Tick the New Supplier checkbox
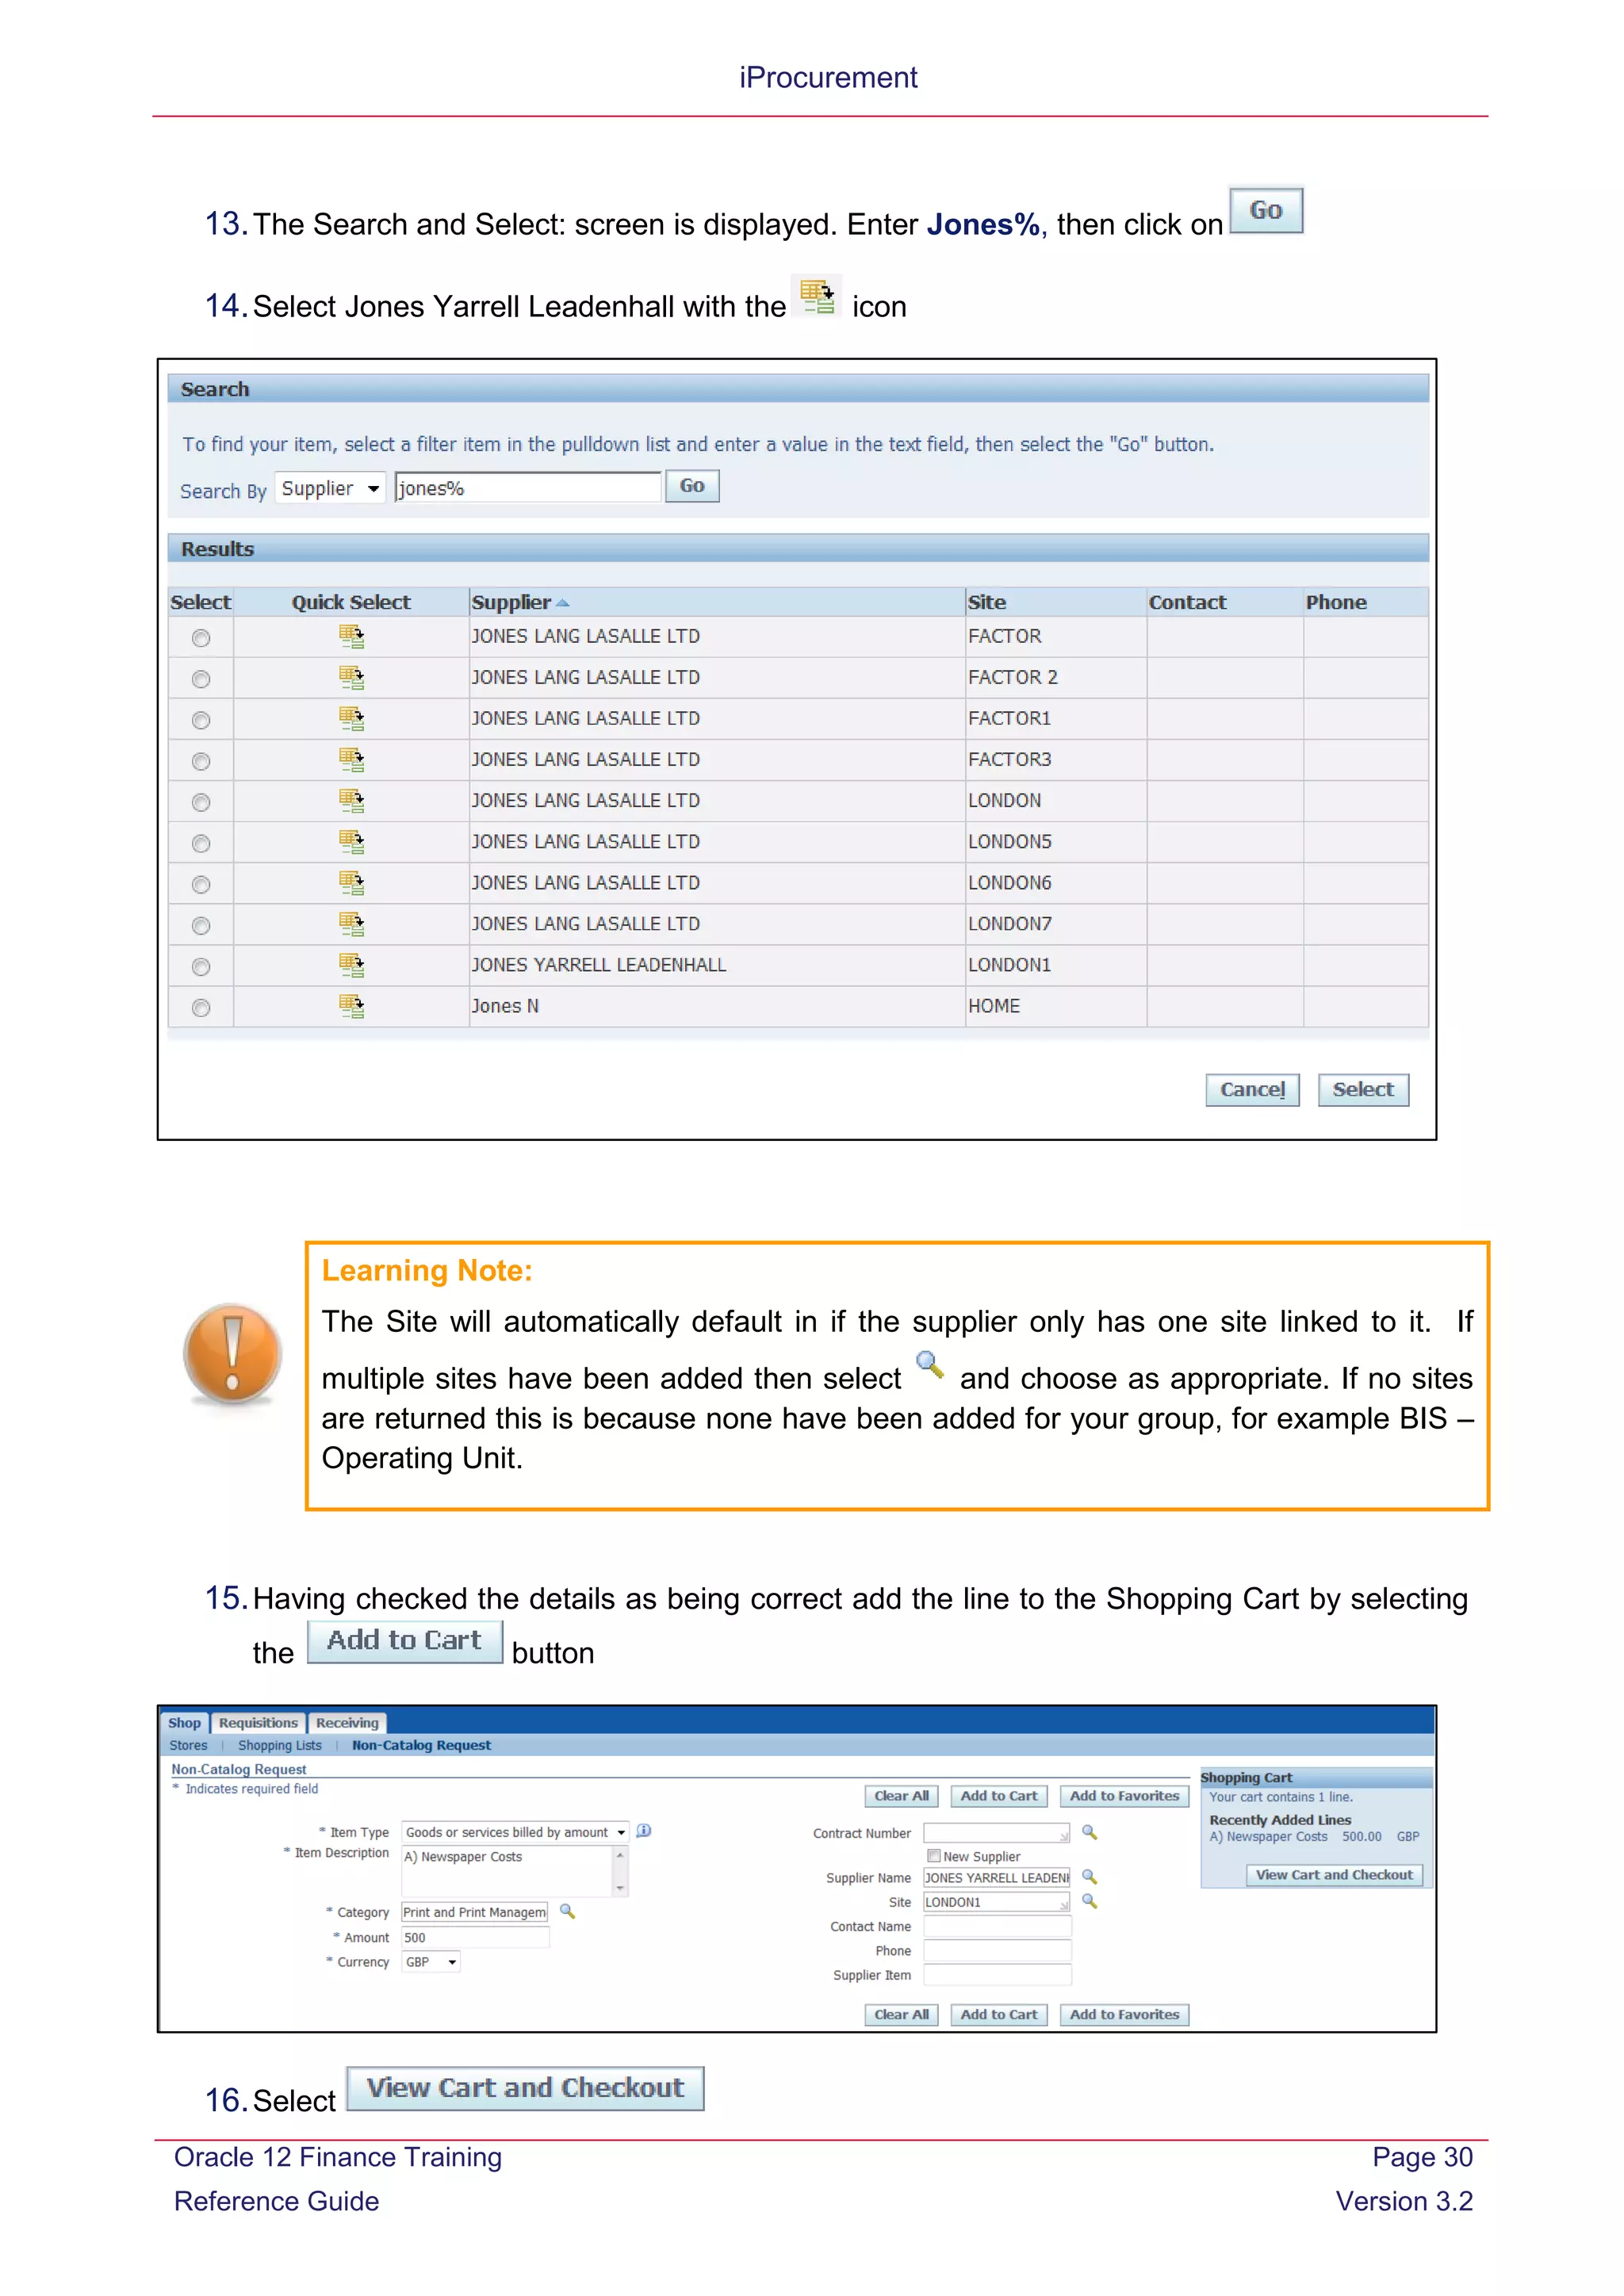Viewport: 1624px width, 2296px height. click(934, 1856)
